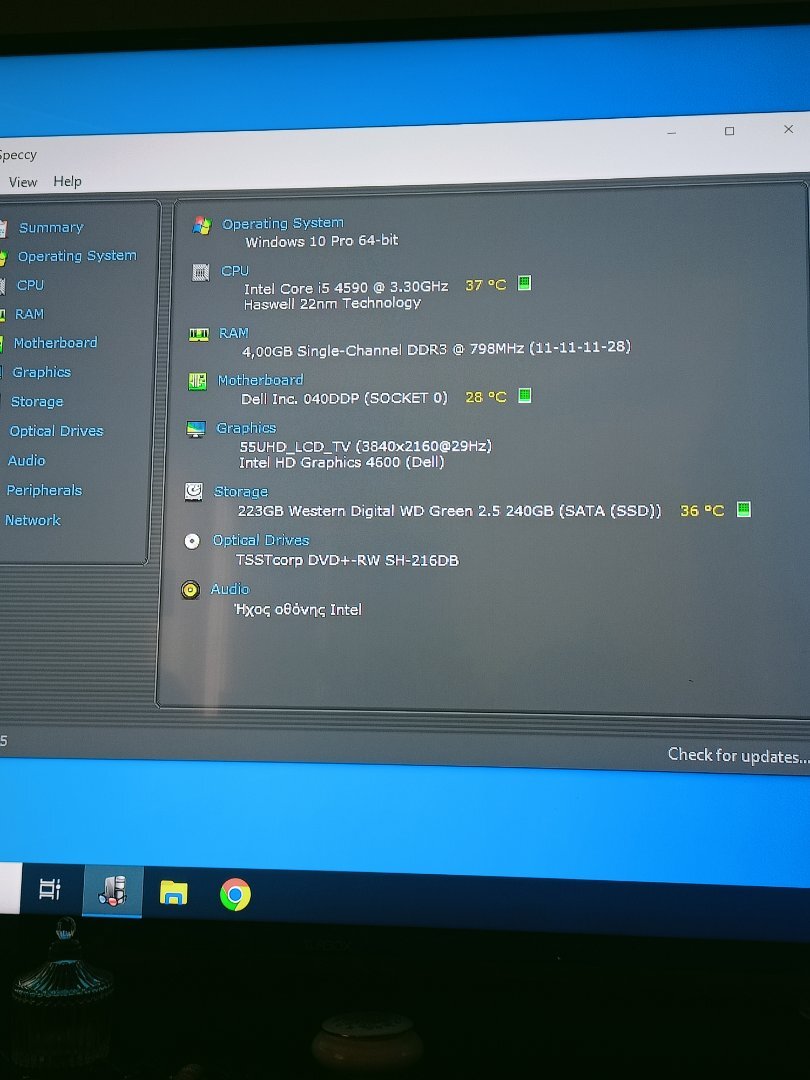Click the Speccy icon in the taskbar
The width and height of the screenshot is (810, 1080).
[113, 891]
